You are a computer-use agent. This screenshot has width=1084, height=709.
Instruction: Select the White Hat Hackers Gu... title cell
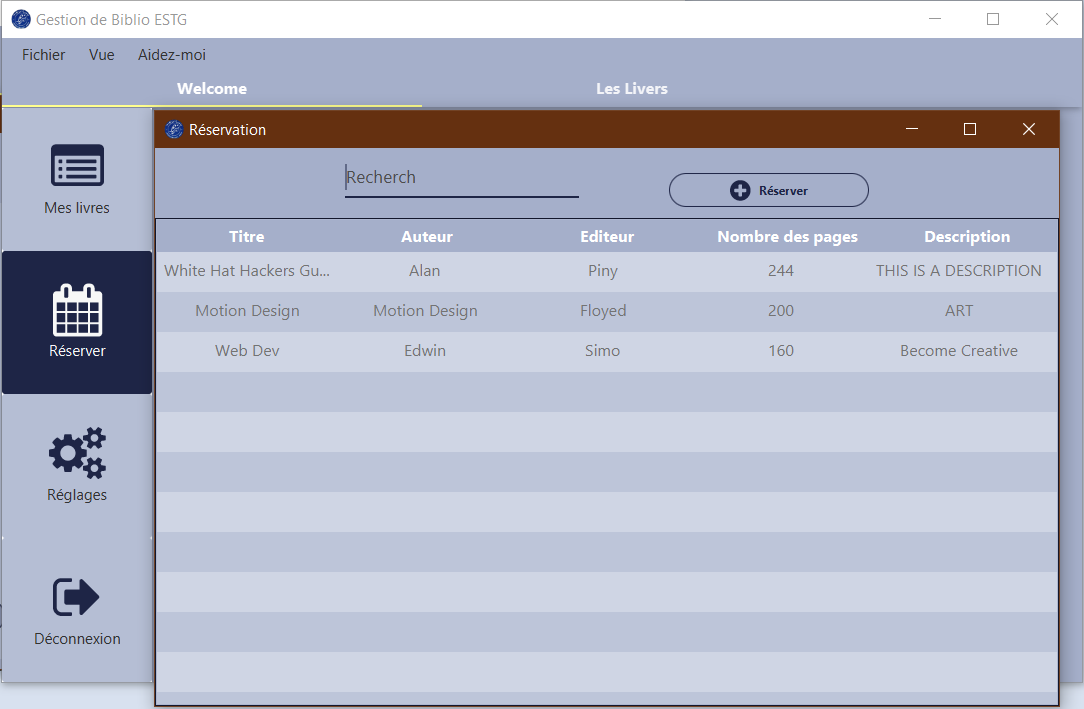tap(247, 271)
